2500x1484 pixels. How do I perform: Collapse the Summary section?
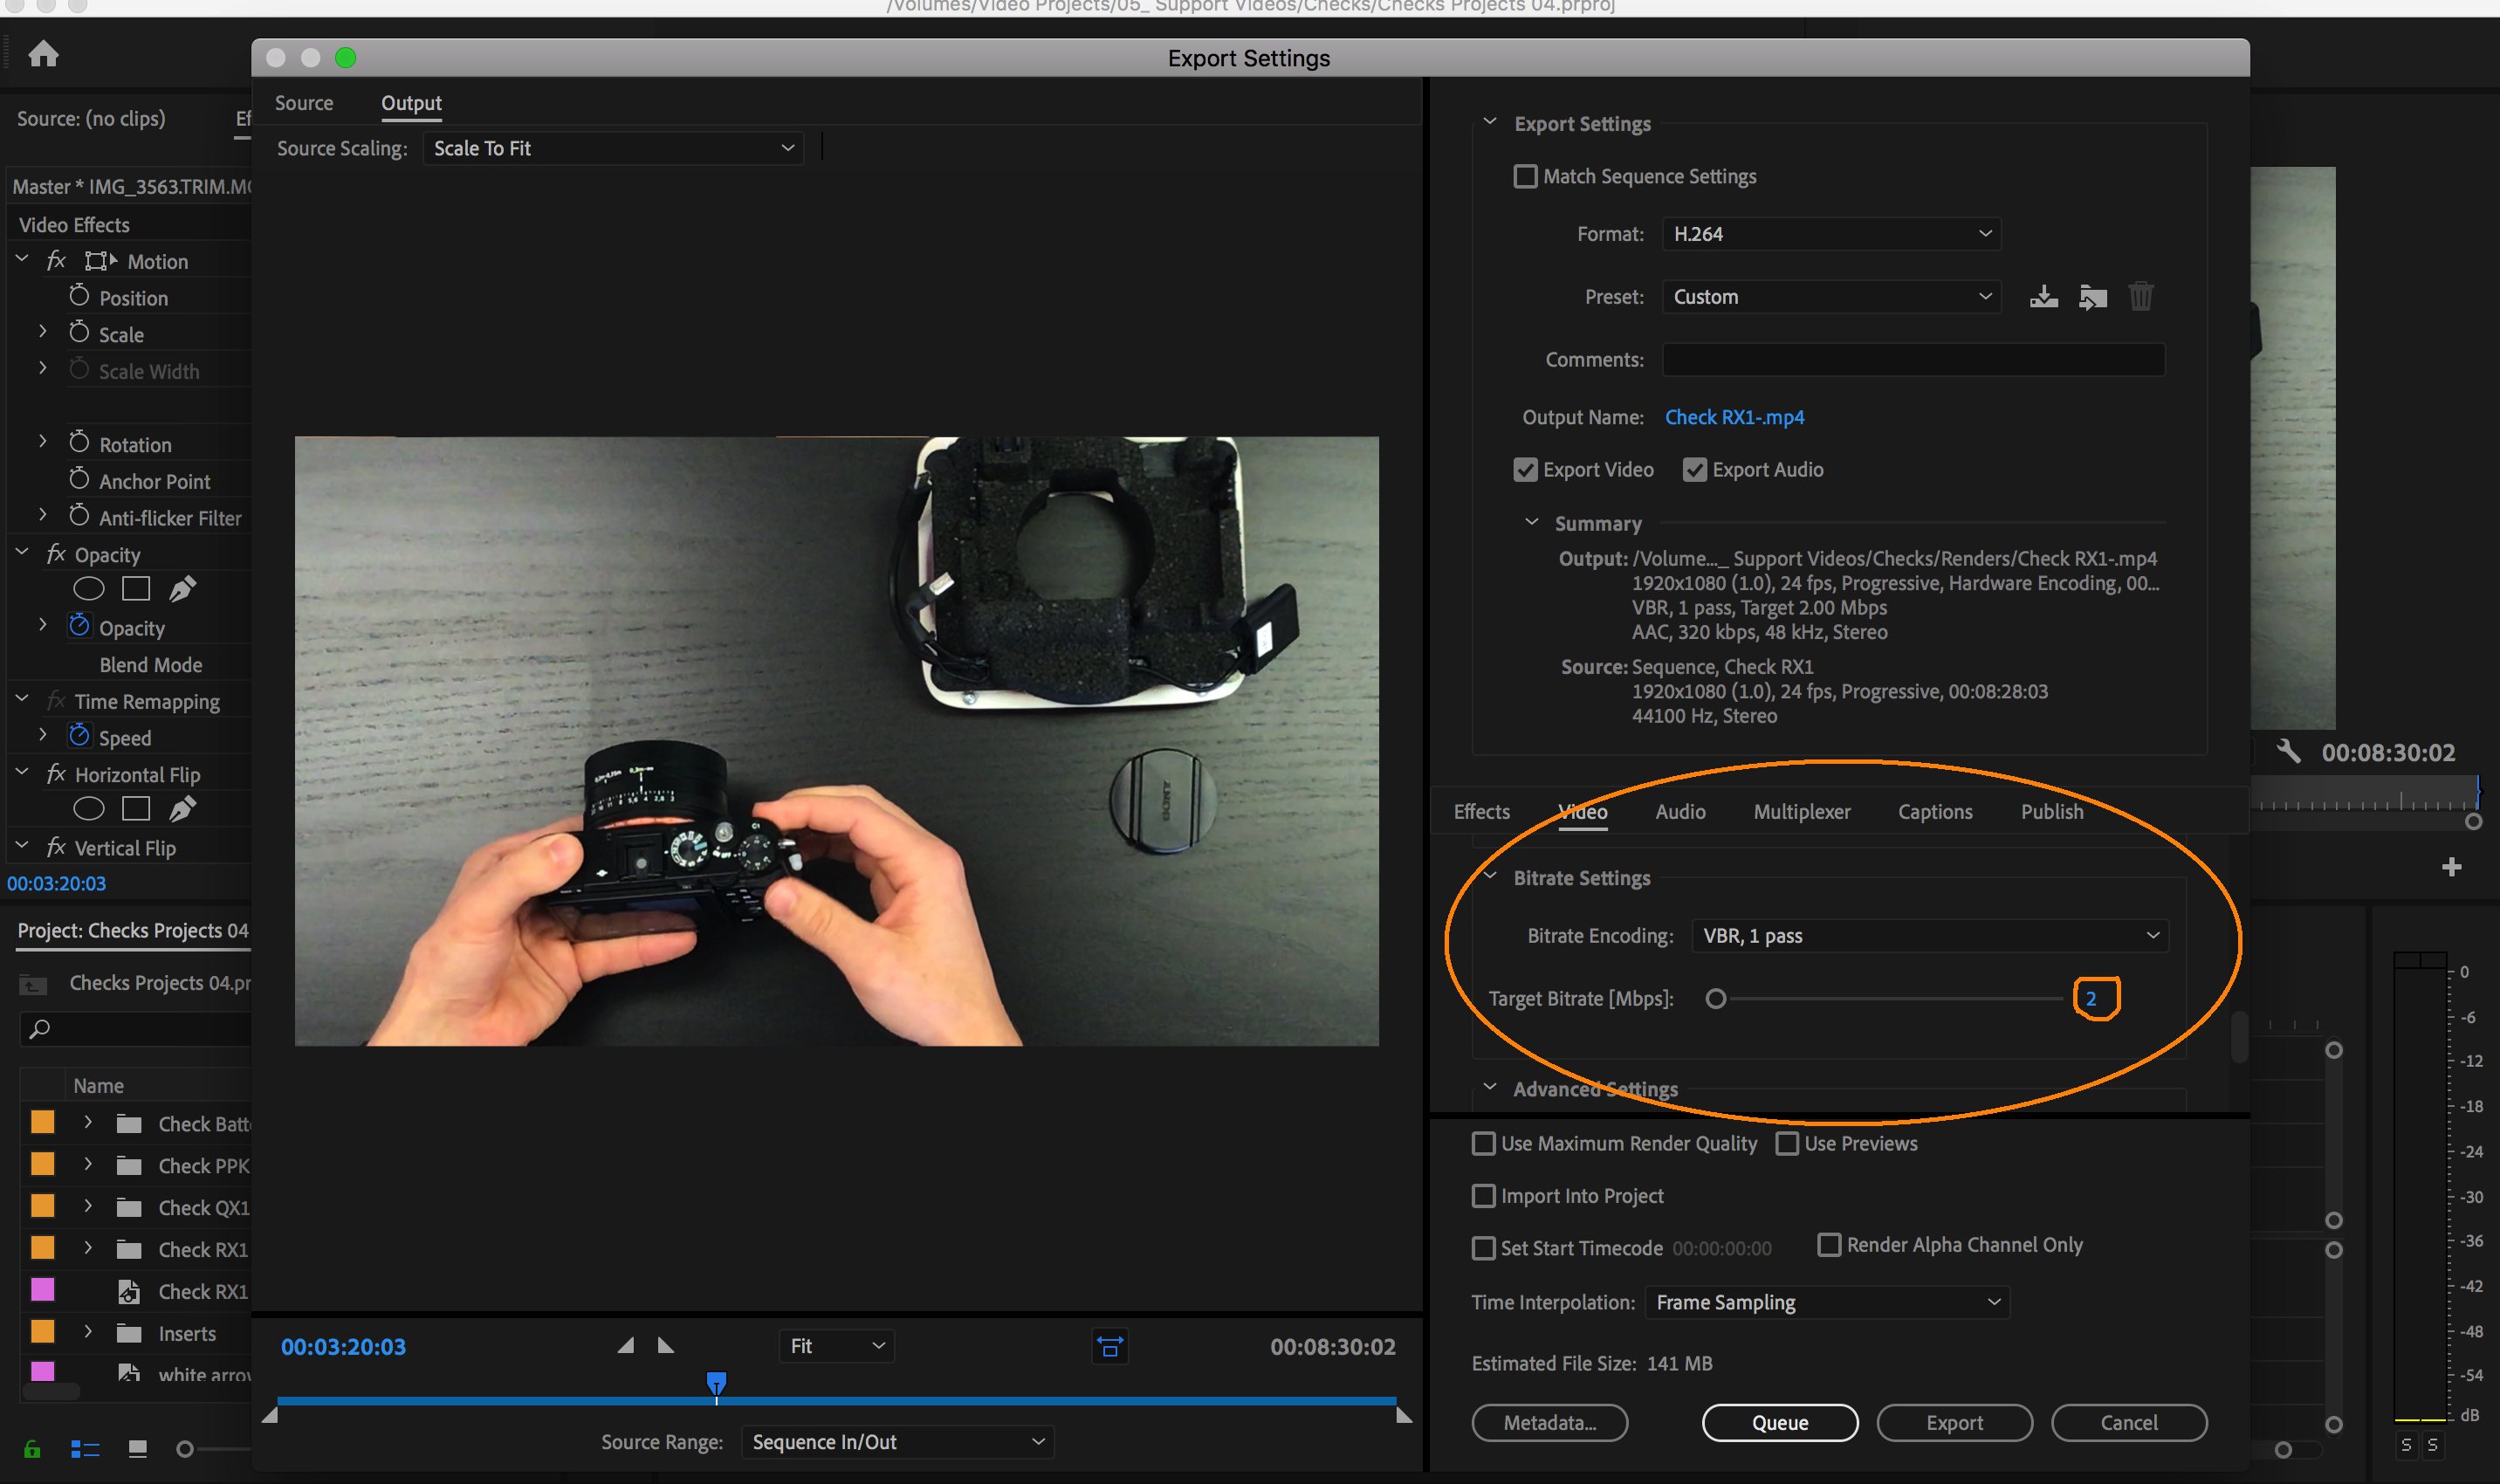(x=1530, y=521)
